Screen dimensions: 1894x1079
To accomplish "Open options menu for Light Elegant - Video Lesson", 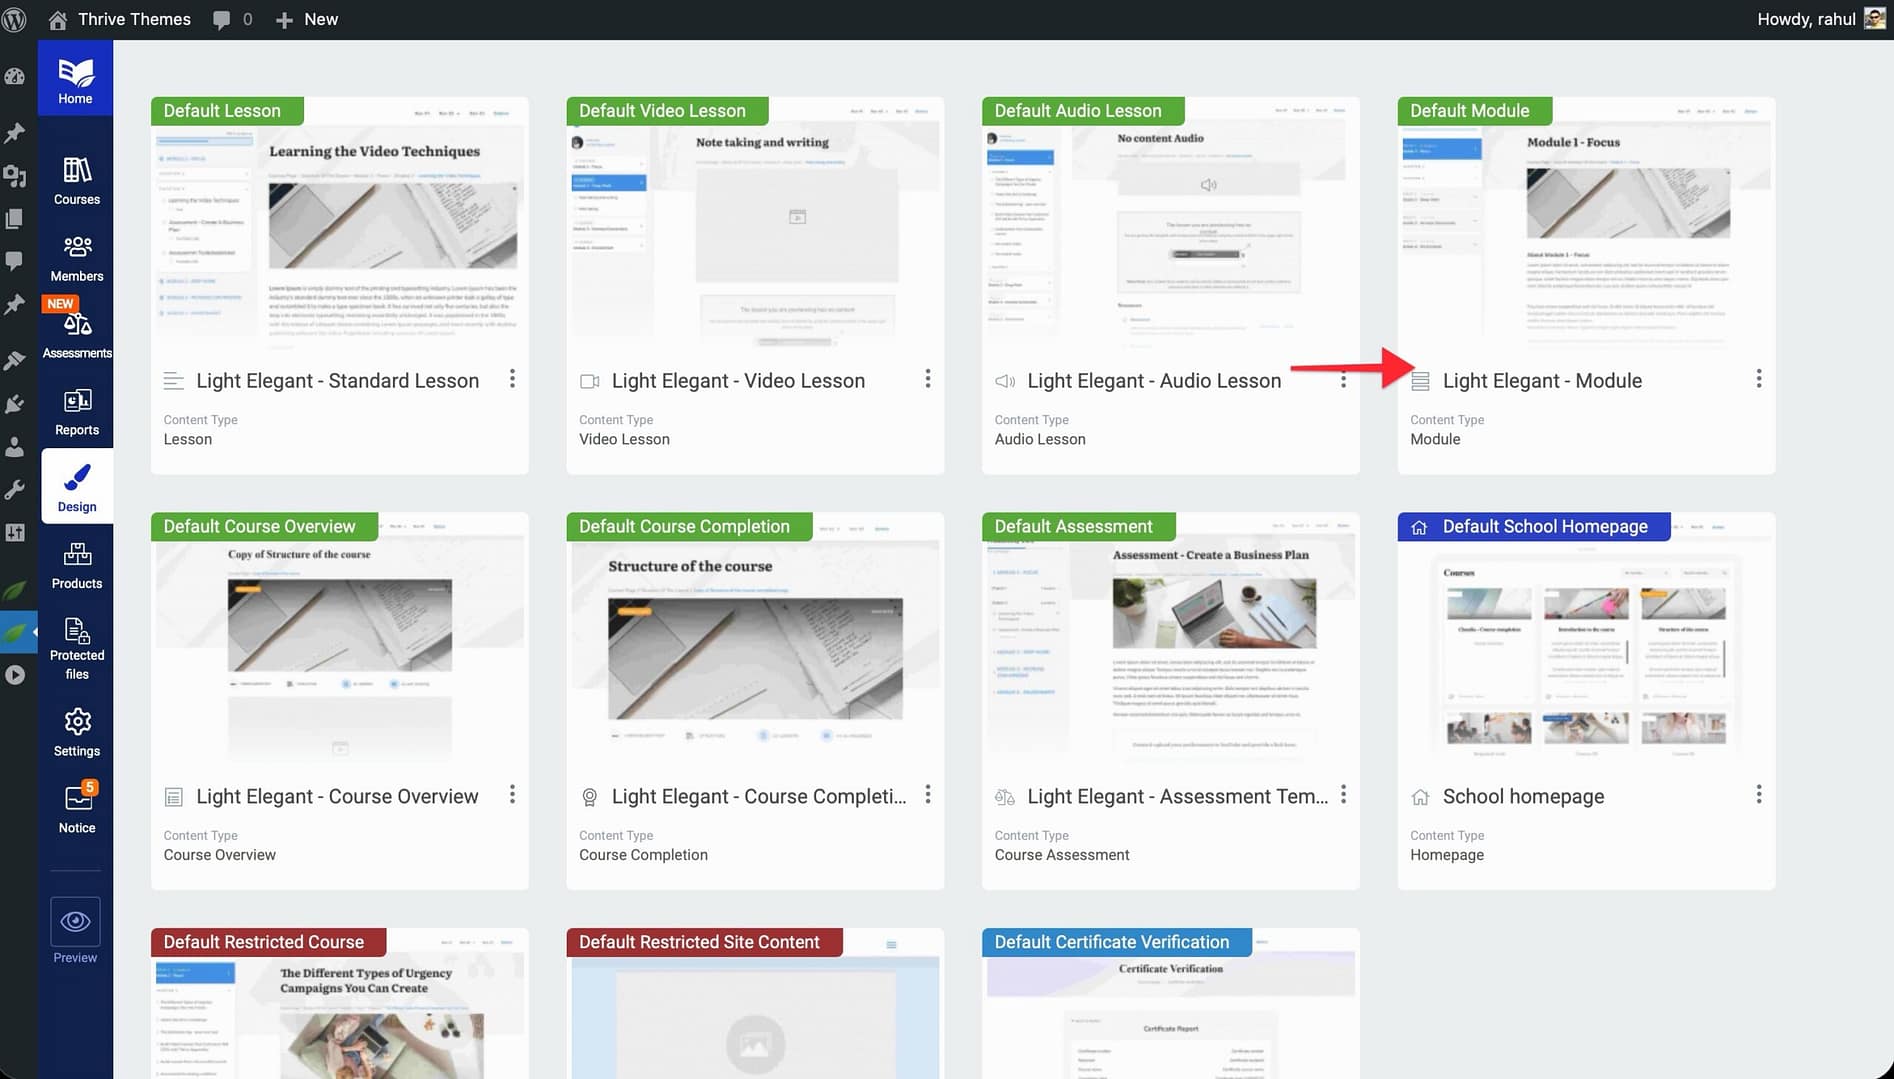I will [x=927, y=379].
